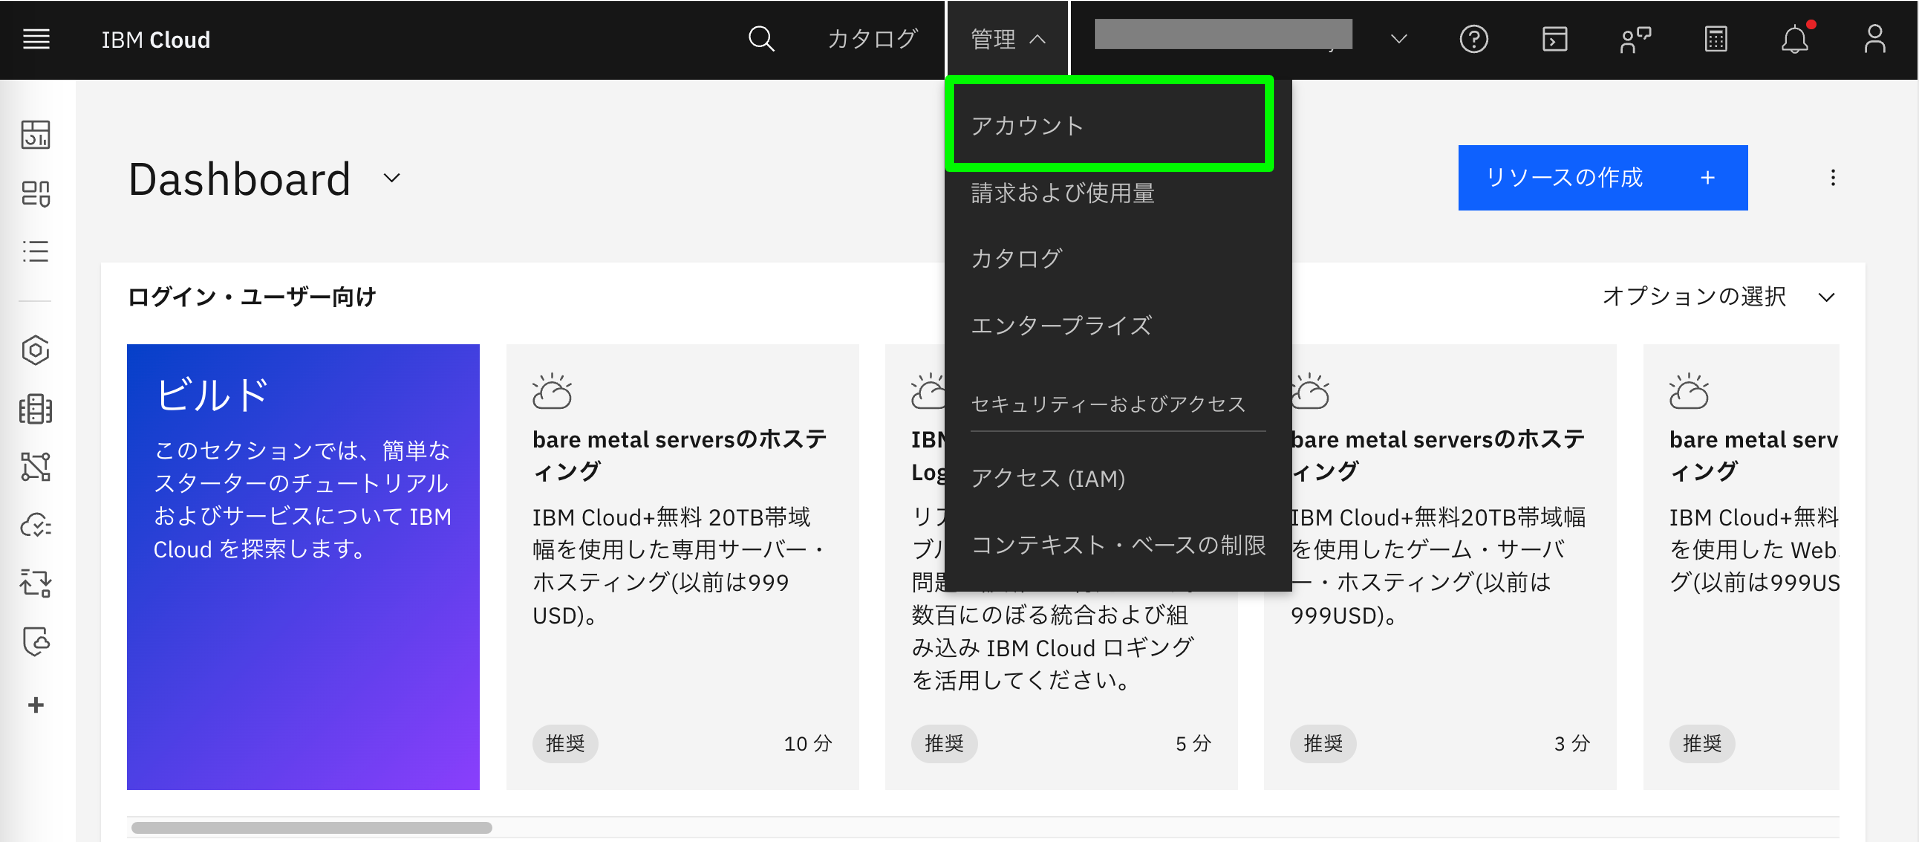Open the help question mark icon
This screenshot has height=842, width=1920.
(x=1474, y=39)
